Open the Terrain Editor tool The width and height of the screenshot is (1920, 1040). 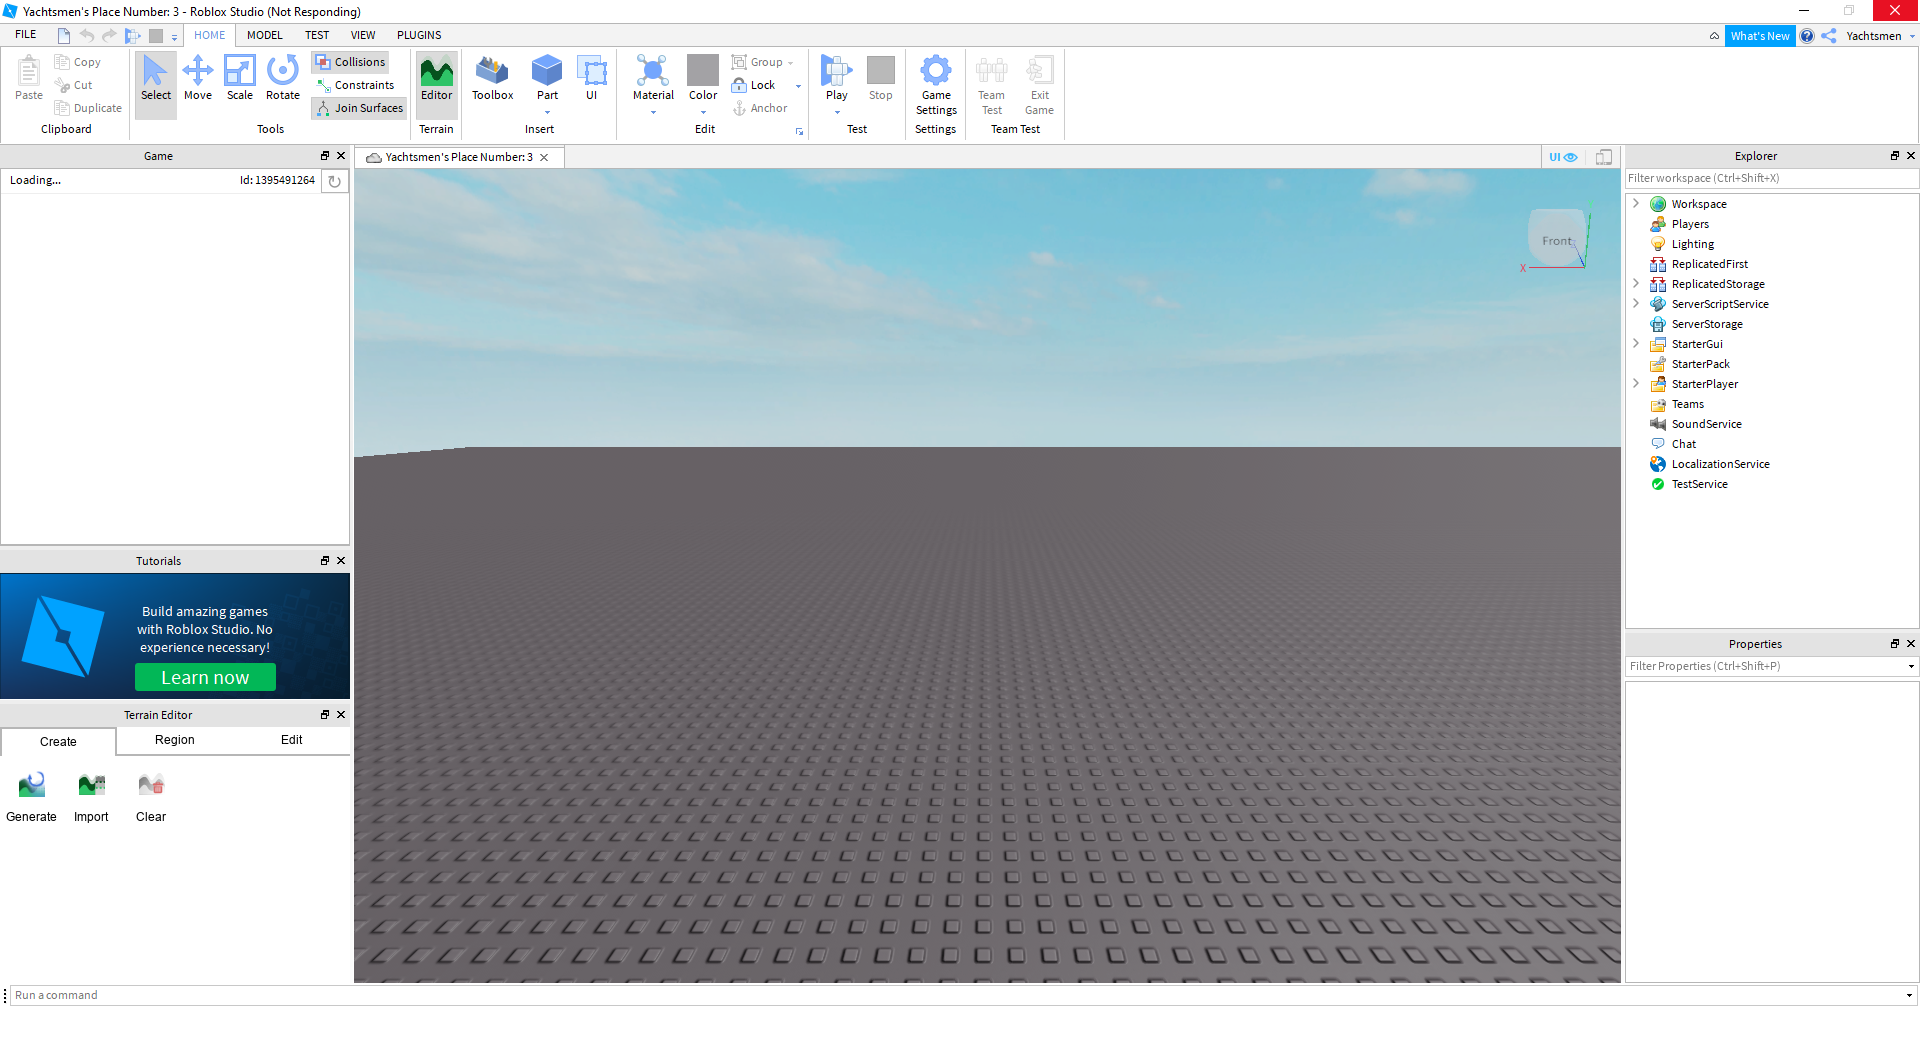(x=436, y=78)
